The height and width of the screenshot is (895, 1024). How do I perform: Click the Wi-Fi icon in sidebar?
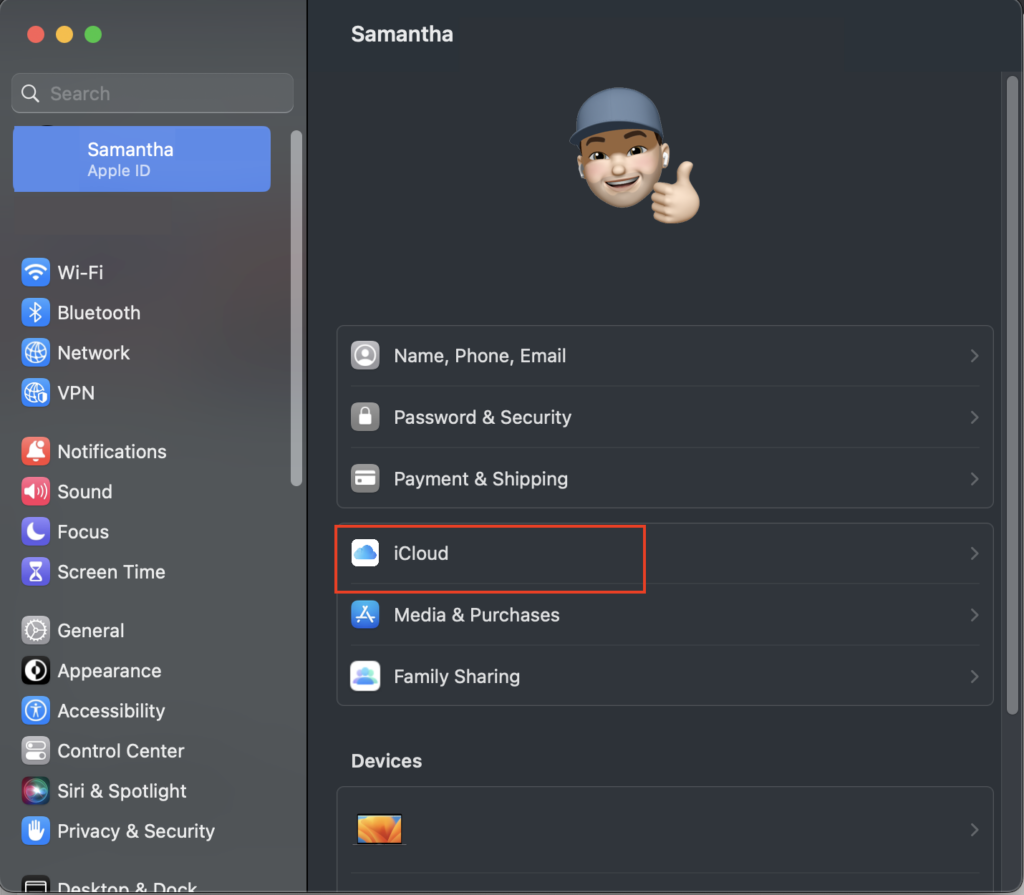[36, 272]
